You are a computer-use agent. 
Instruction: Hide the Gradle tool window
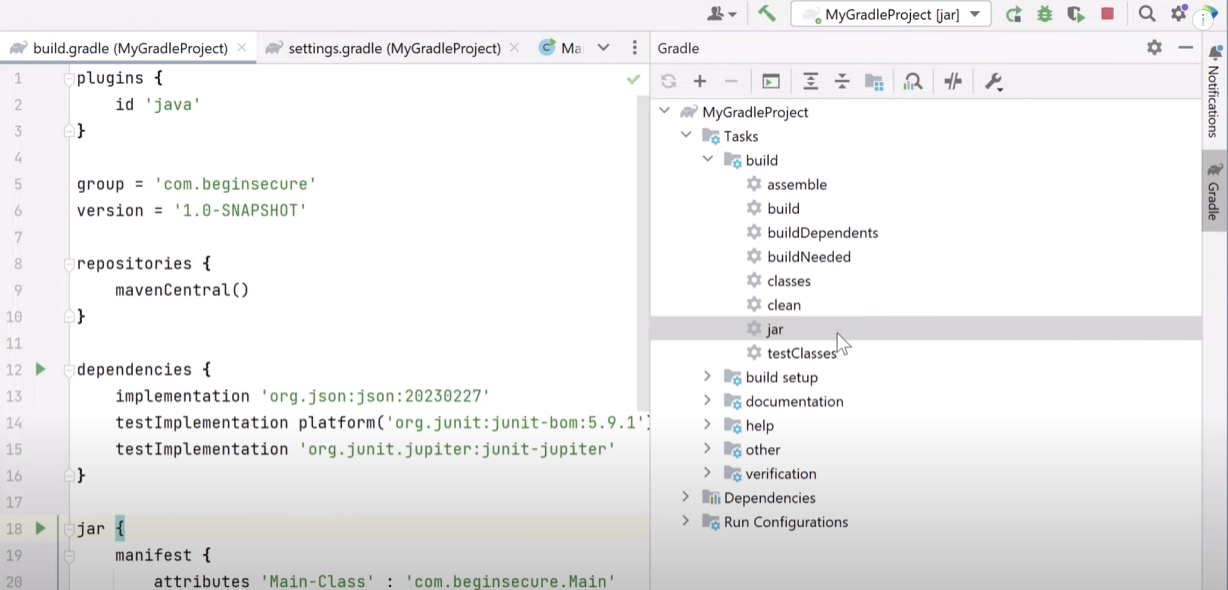[1186, 48]
